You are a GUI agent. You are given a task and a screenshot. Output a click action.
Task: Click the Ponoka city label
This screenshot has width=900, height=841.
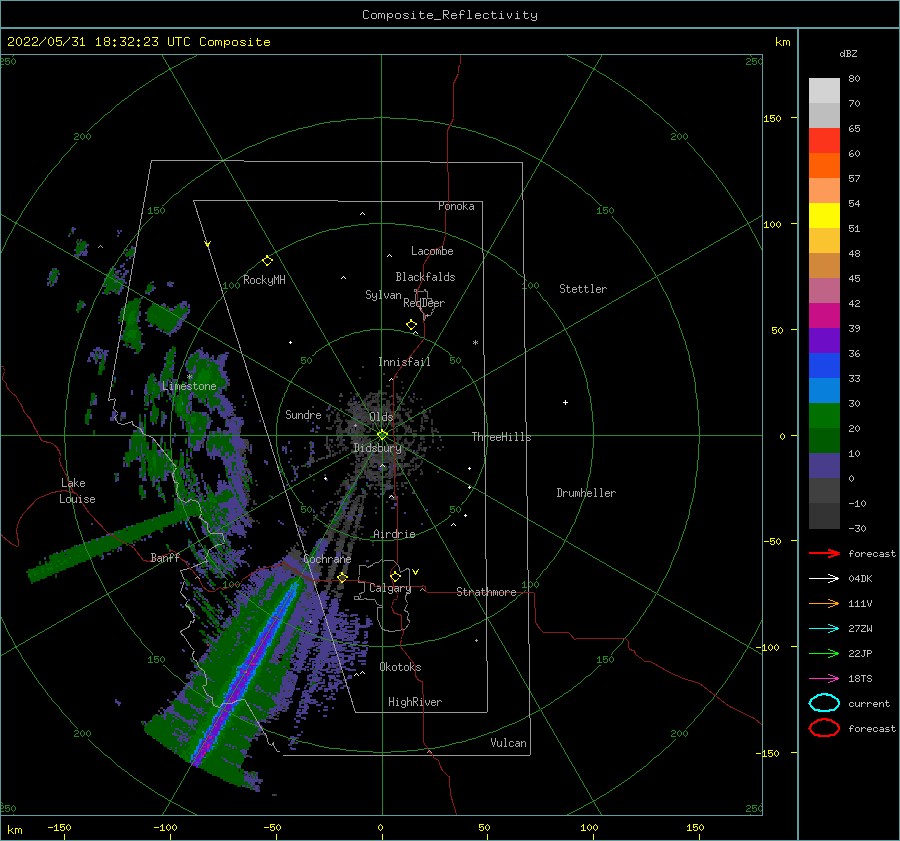click(456, 206)
